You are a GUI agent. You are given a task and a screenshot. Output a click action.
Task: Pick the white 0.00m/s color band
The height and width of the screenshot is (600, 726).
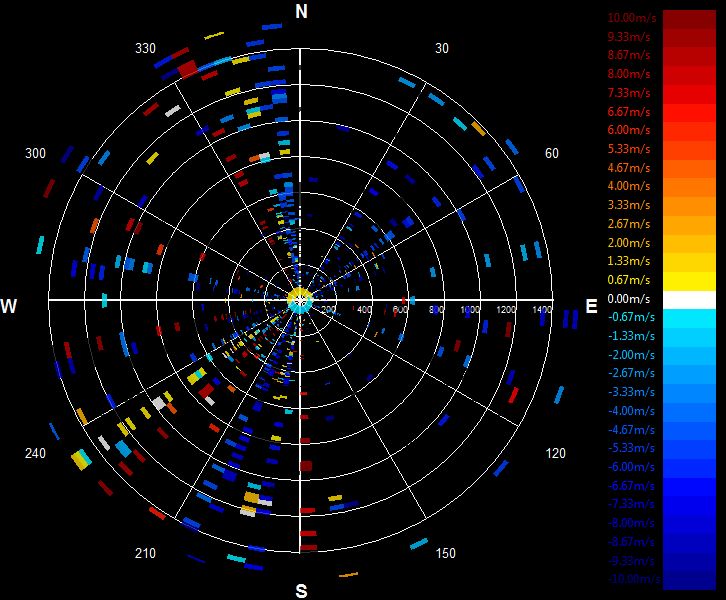(689, 300)
